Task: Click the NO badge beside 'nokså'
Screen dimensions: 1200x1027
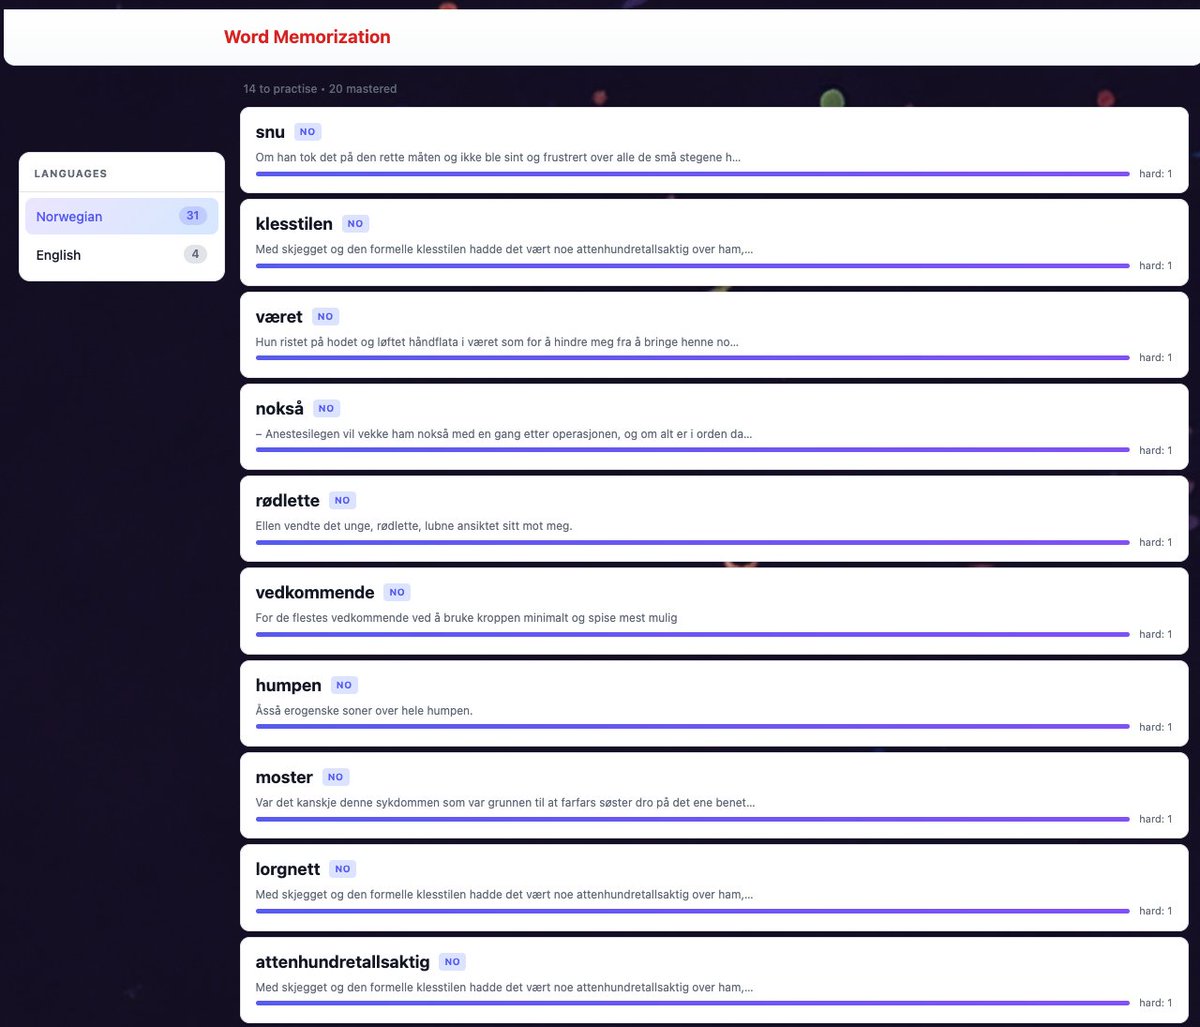Action: click(x=326, y=408)
